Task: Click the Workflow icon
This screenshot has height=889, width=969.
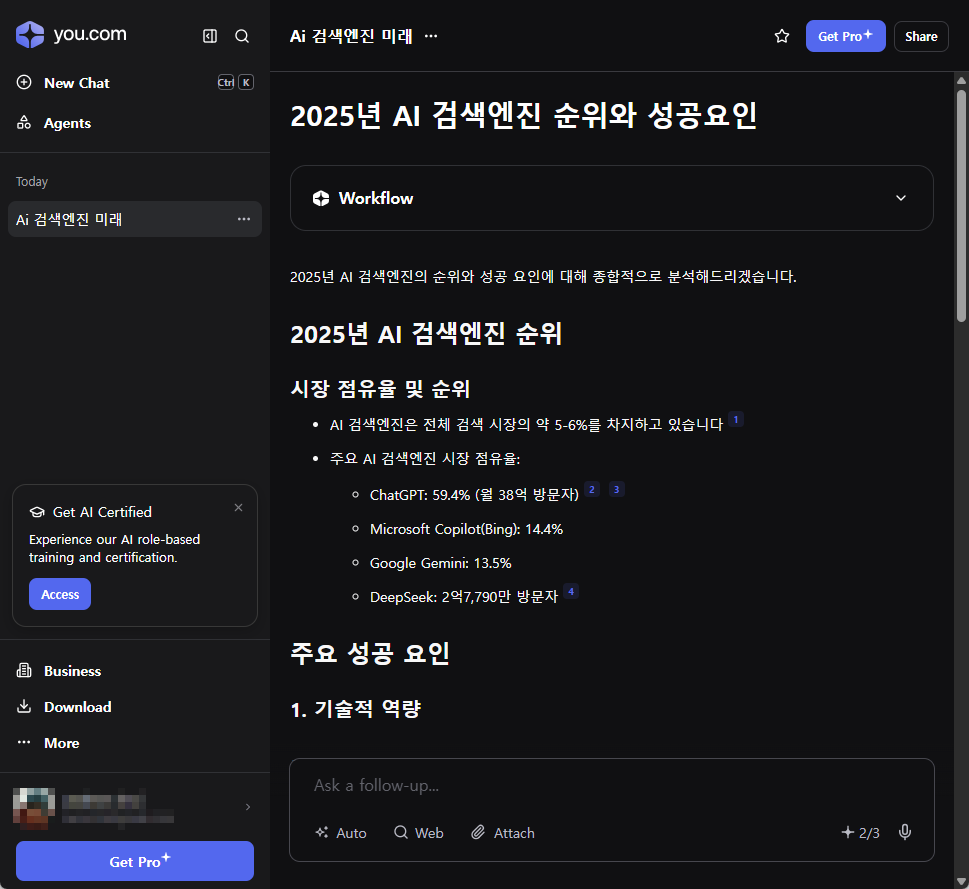Action: tap(321, 198)
